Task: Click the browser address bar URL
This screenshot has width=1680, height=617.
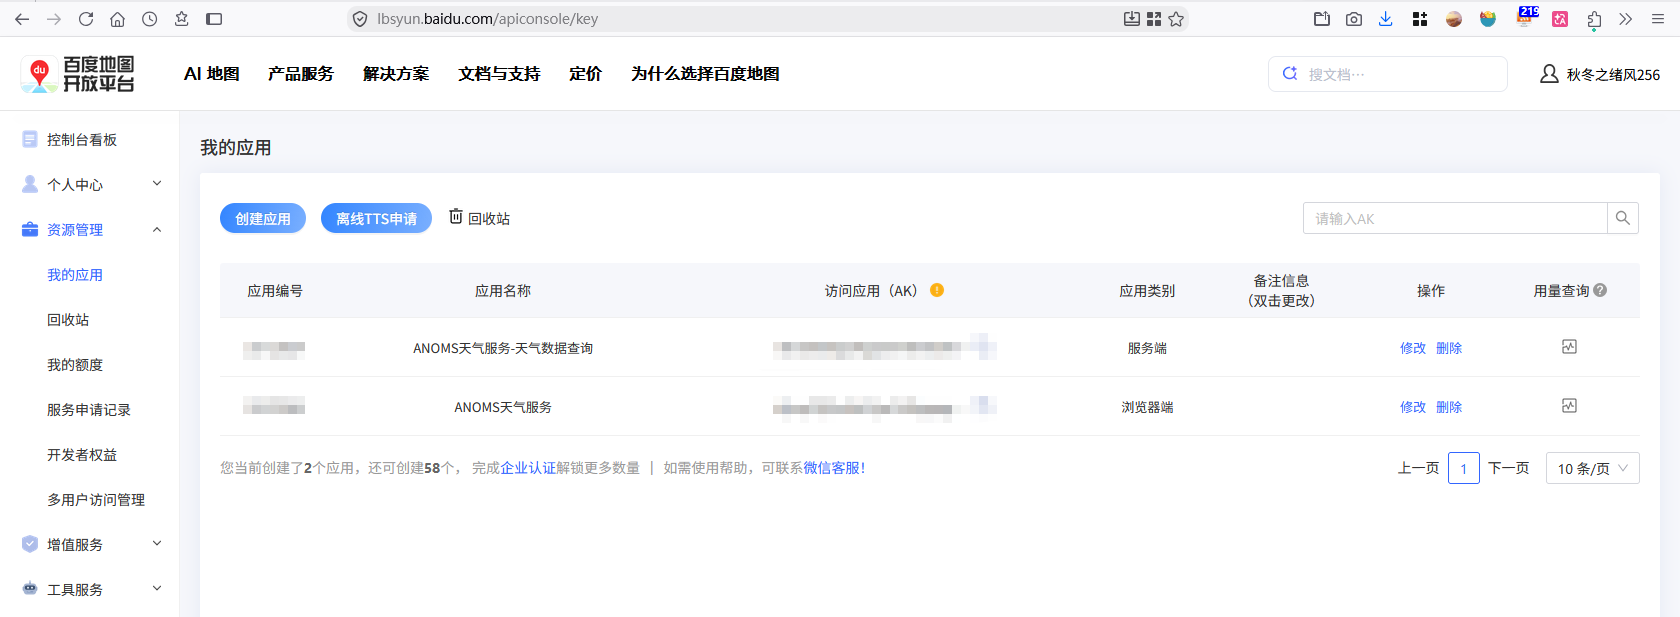Action: click(488, 19)
